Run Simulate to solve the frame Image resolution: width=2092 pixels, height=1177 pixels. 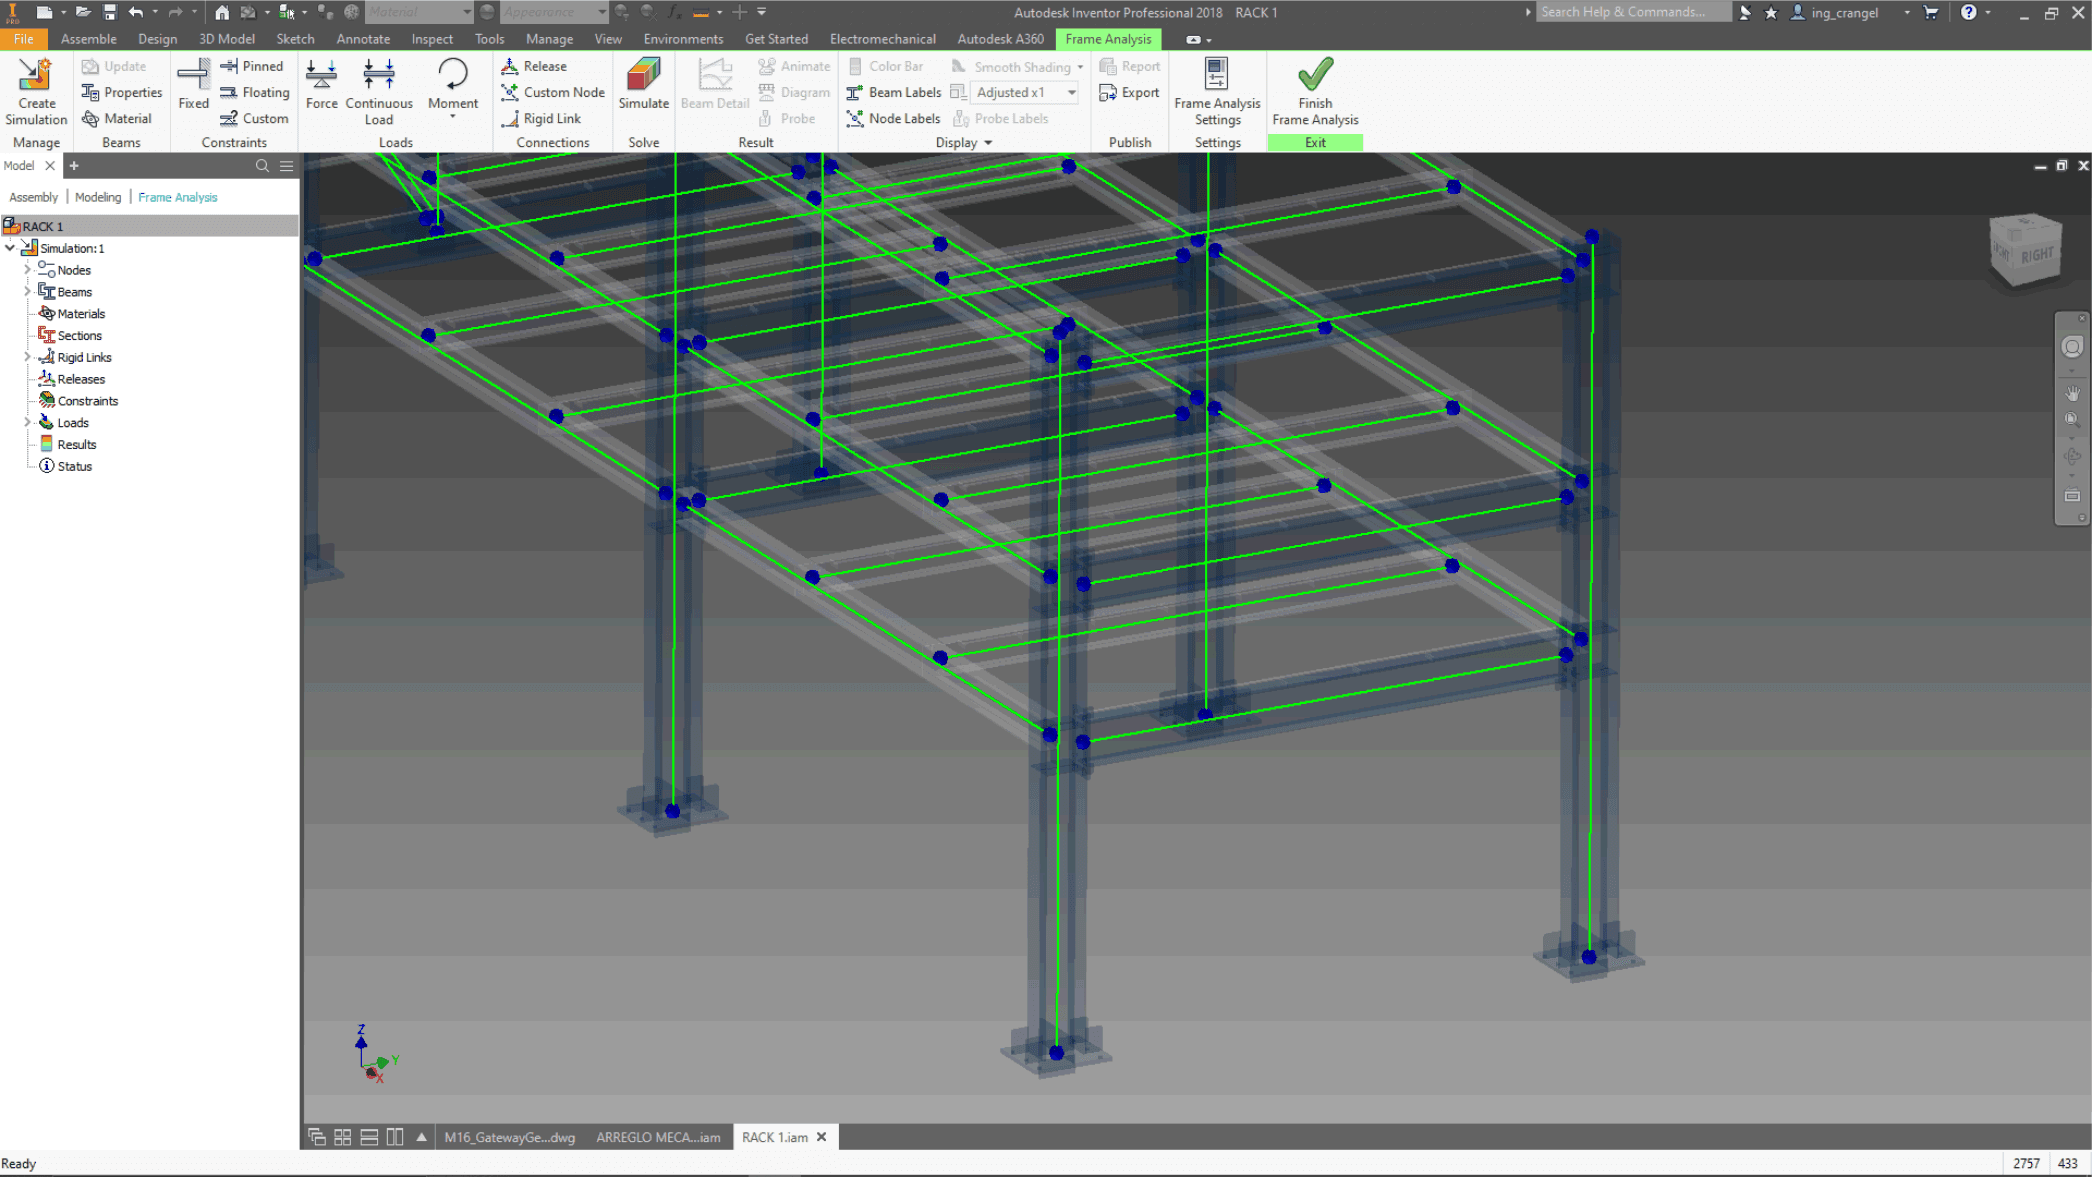point(643,84)
